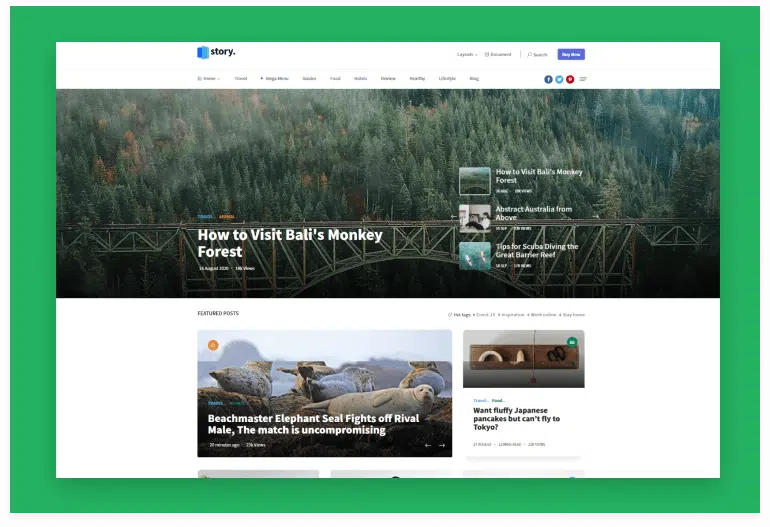Viewport: 770px width, 527px height.
Task: Expand the Layouts dropdown
Action: click(467, 55)
